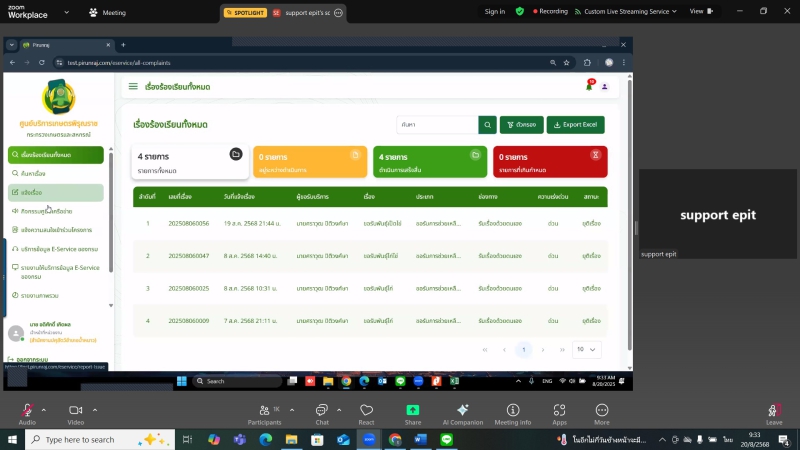Click the user profile icon in the page header

[x=605, y=87]
